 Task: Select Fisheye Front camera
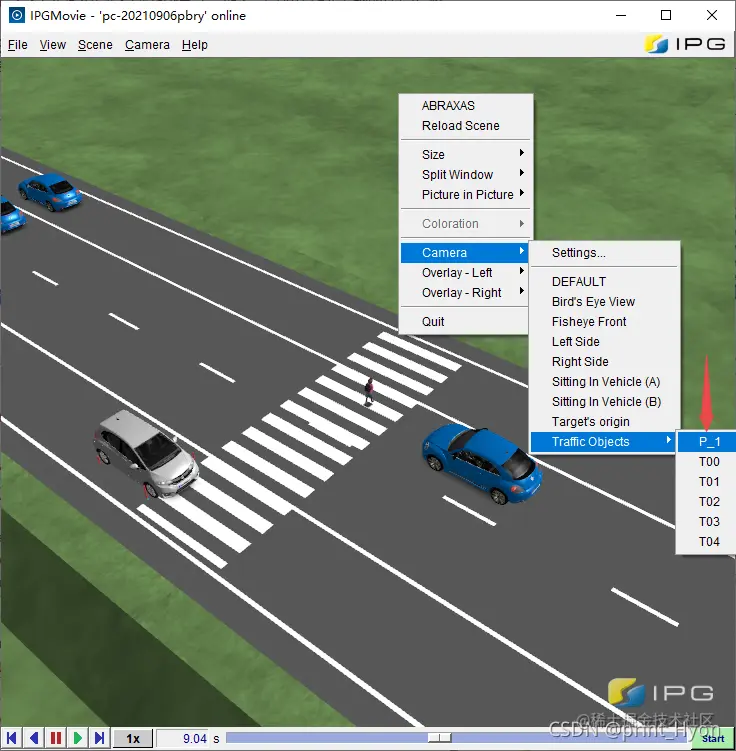(x=605, y=321)
